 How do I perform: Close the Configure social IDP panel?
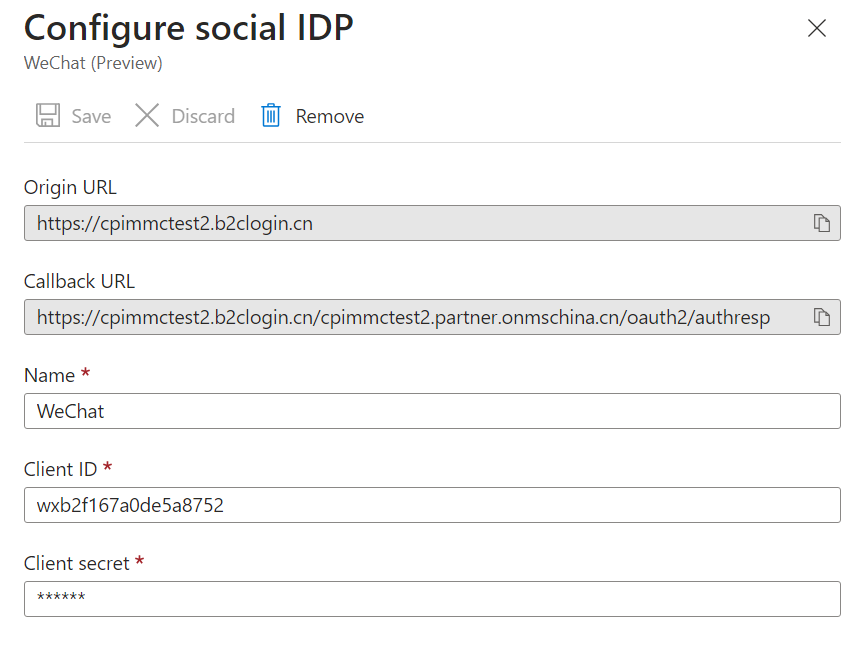(817, 28)
